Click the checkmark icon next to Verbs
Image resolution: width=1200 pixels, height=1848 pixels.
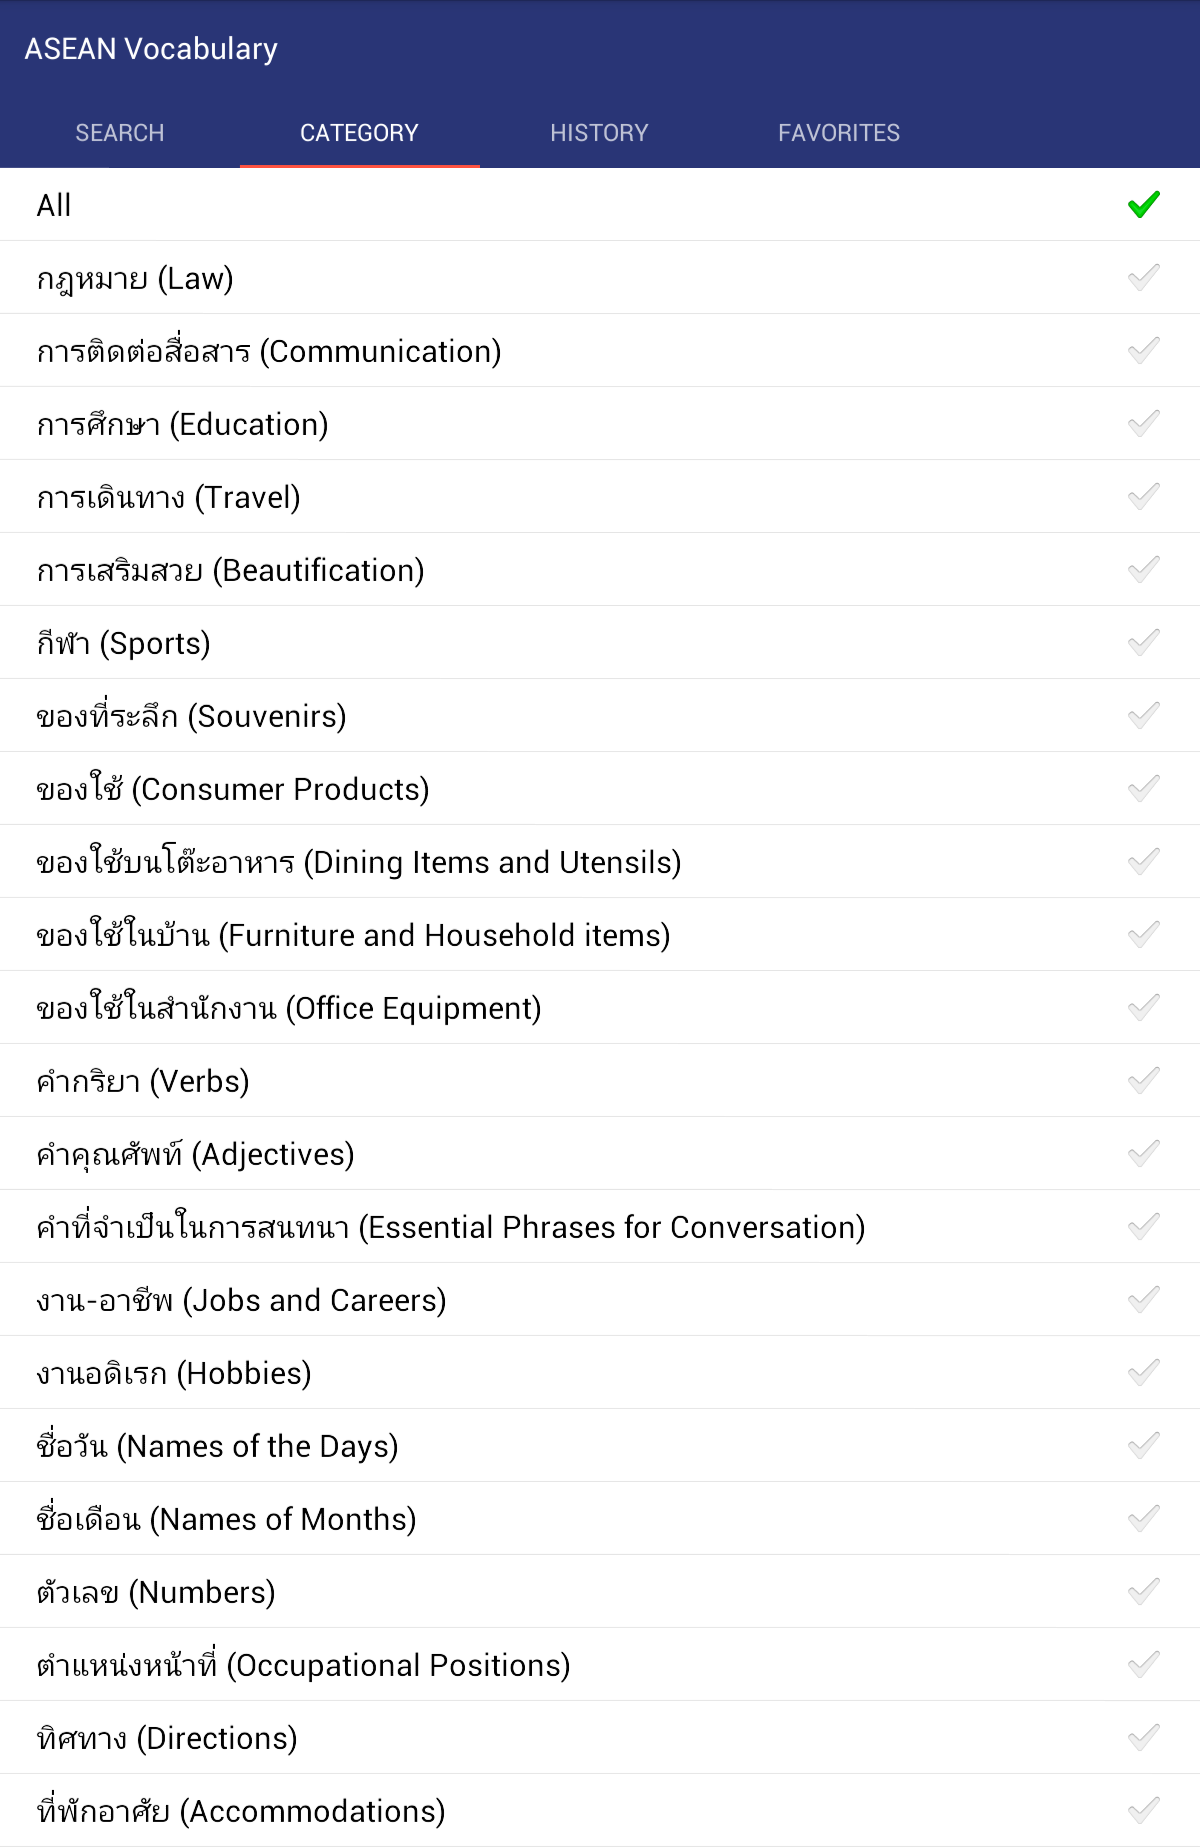1143,1081
